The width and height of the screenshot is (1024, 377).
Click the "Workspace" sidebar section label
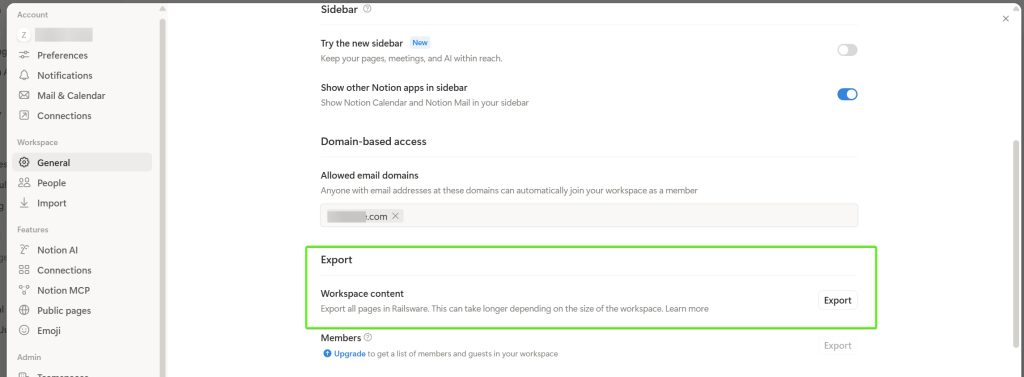[37, 142]
